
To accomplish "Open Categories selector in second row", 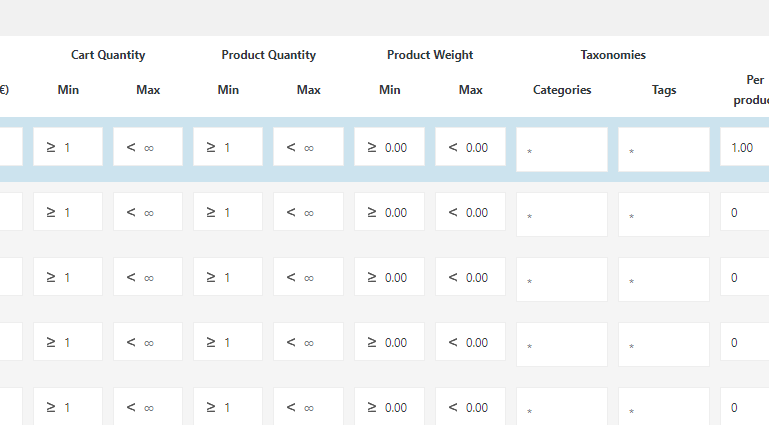I will tap(562, 215).
